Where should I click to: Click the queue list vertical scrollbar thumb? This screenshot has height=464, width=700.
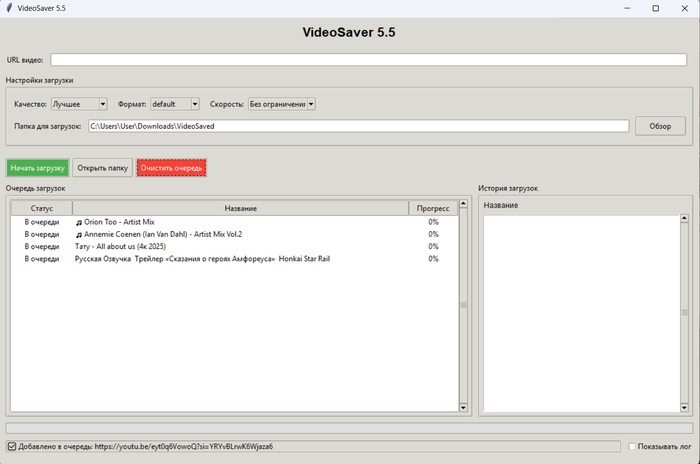tap(463, 305)
